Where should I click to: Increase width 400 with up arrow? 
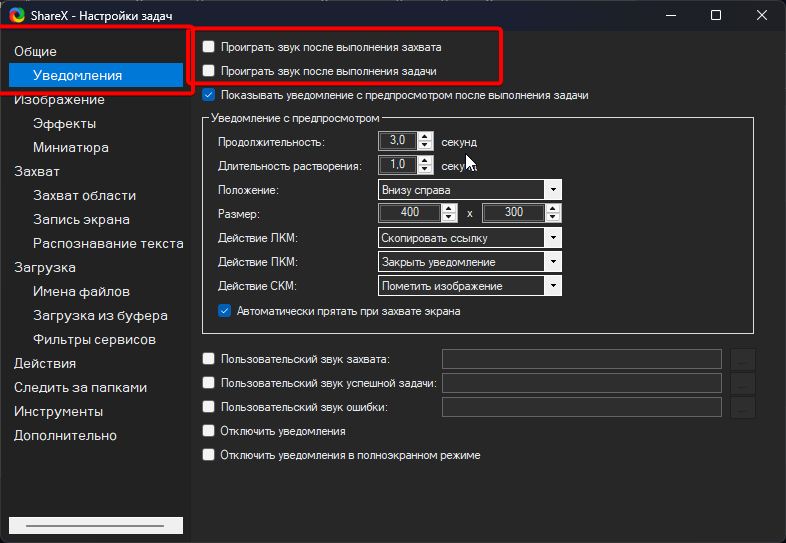click(449, 209)
